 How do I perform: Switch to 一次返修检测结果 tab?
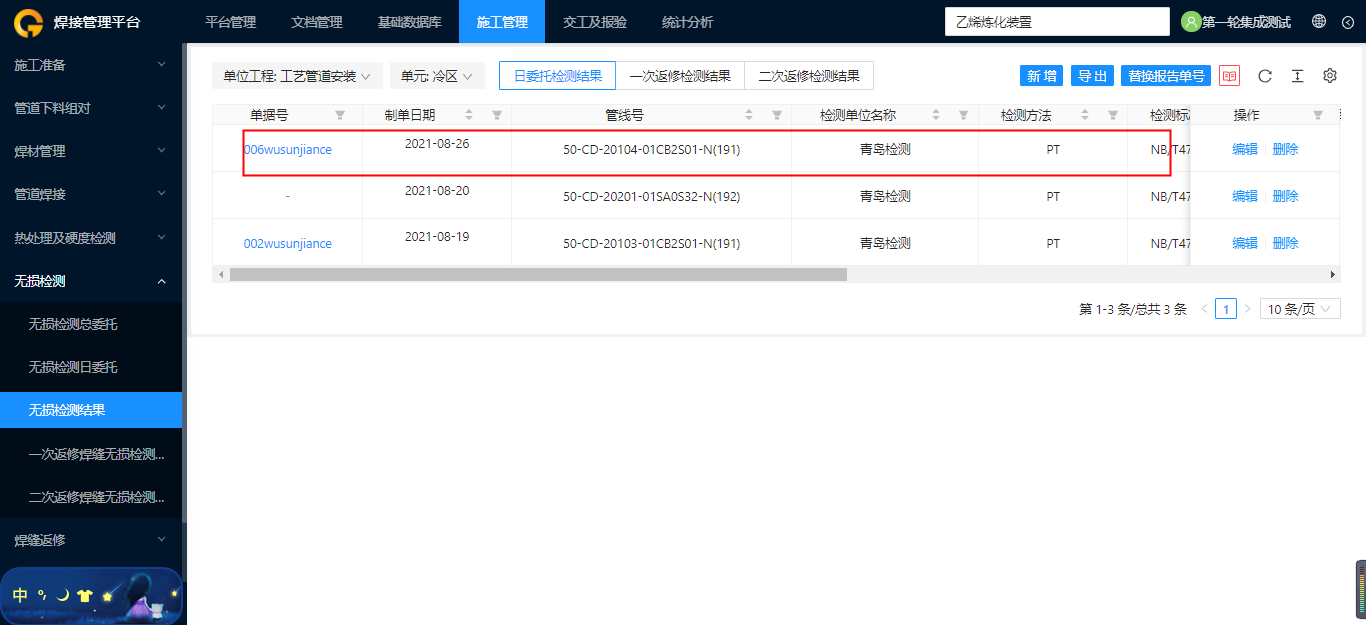[680, 76]
